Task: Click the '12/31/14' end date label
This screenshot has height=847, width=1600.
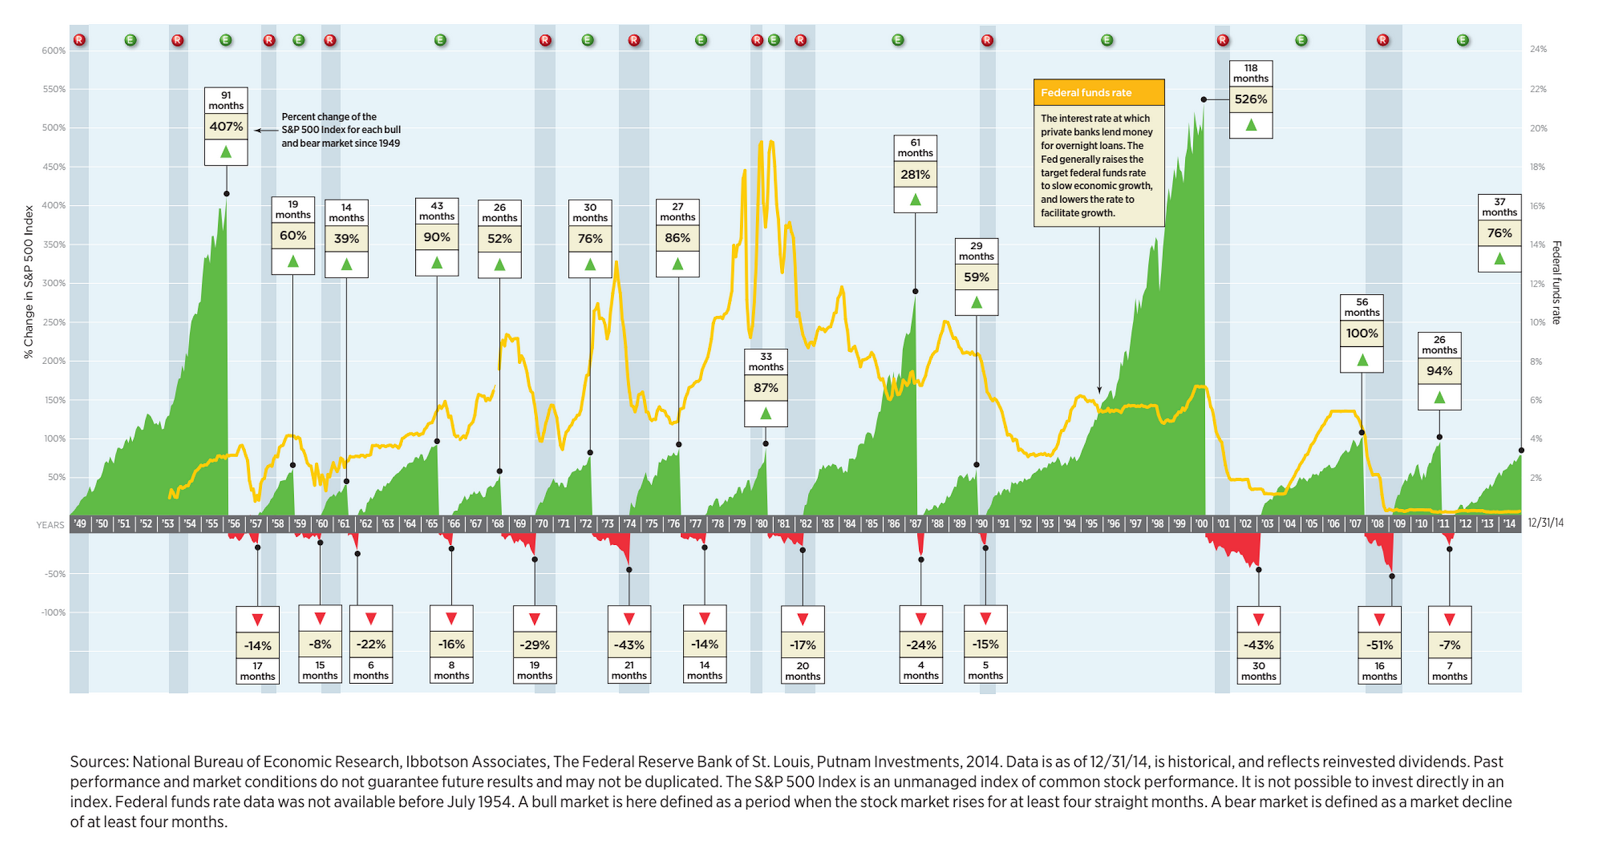Action: pos(1545,523)
